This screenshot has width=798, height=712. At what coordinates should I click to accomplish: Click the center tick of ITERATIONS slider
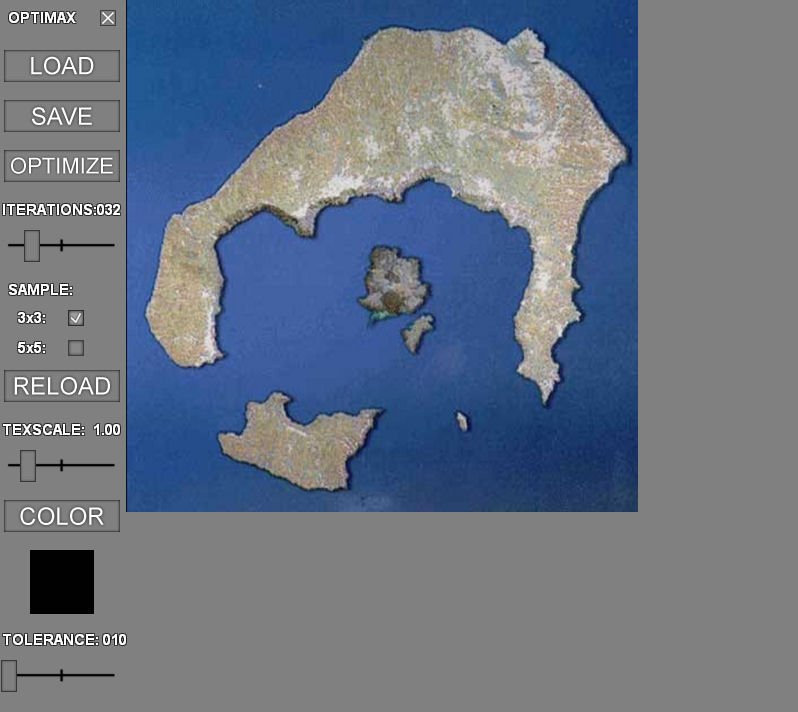pyautogui.click(x=62, y=245)
